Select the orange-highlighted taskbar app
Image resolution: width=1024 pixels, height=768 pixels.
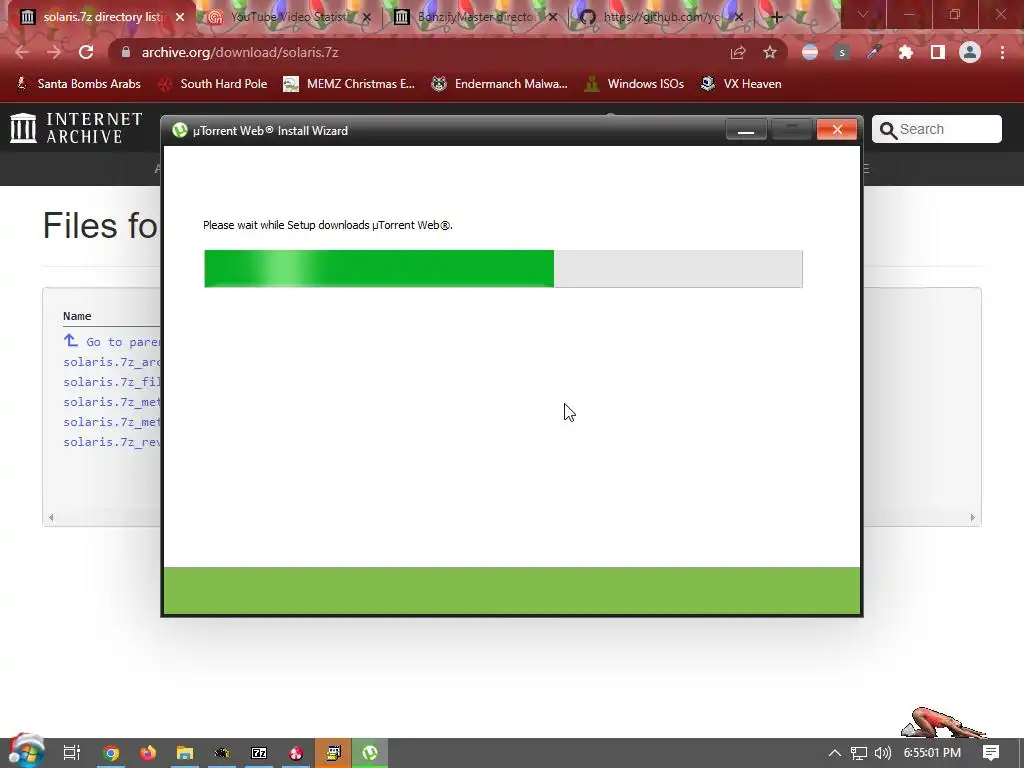(333, 753)
